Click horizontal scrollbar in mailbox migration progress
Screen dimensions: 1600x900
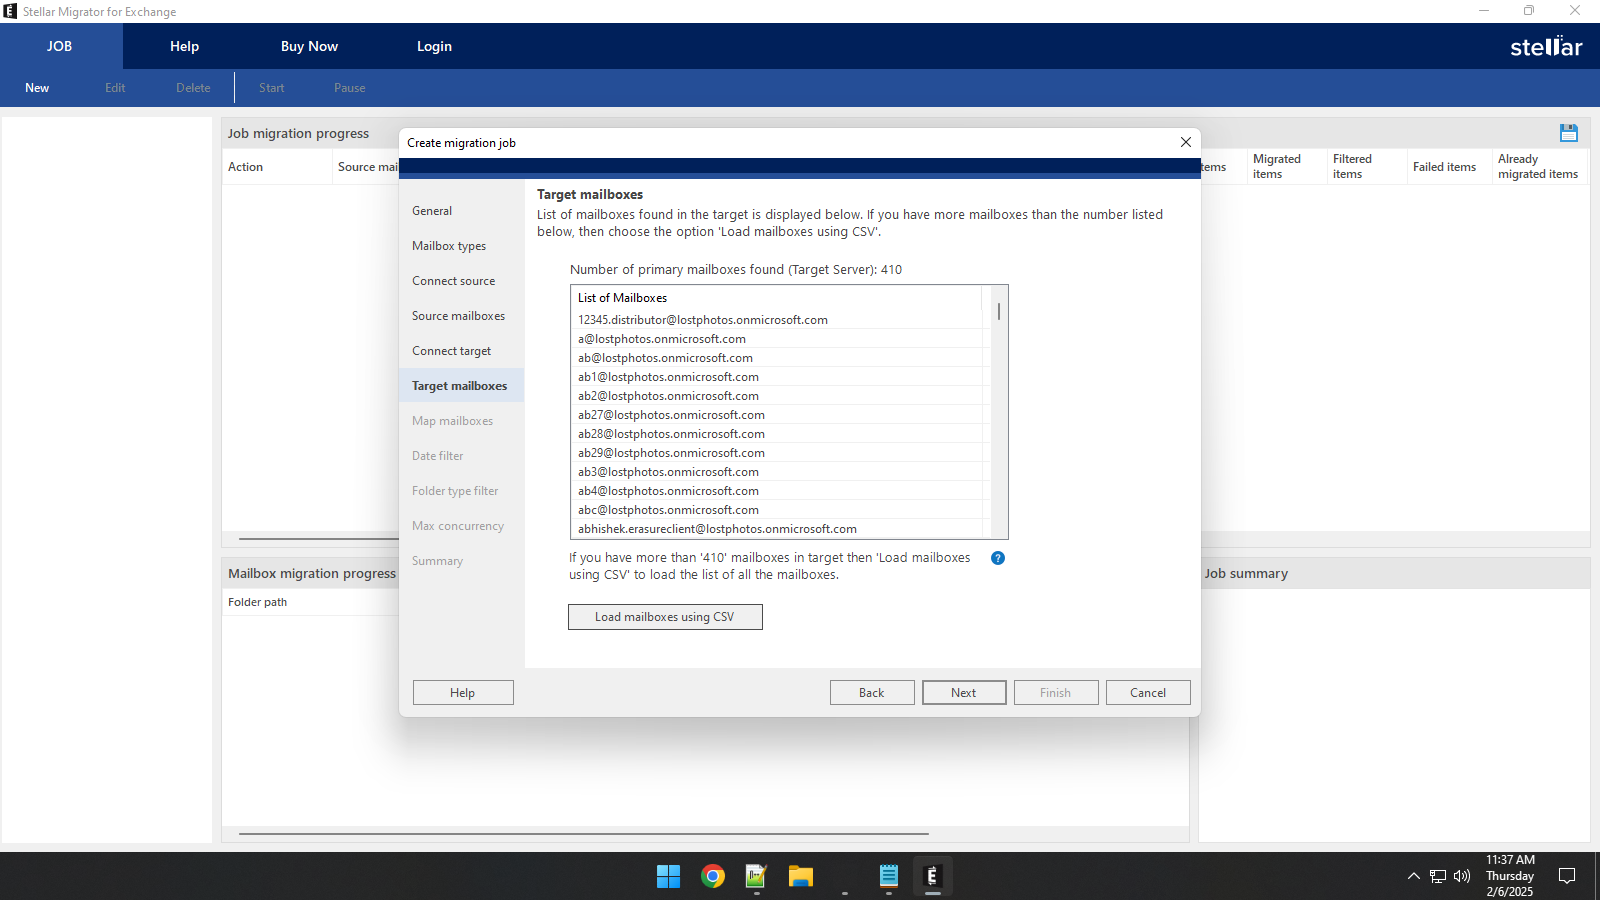584,833
